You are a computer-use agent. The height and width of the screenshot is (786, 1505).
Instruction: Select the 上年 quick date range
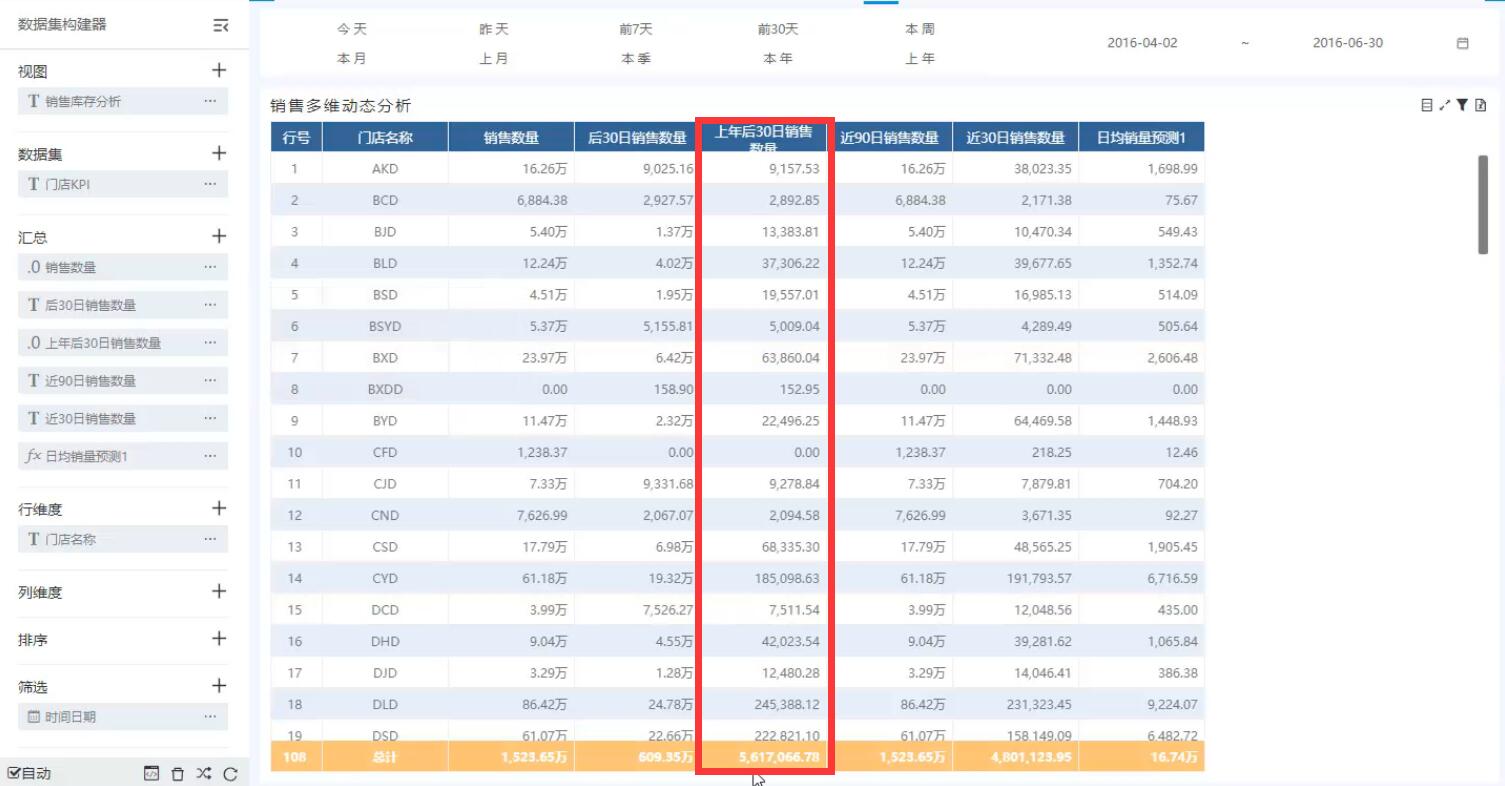point(920,59)
